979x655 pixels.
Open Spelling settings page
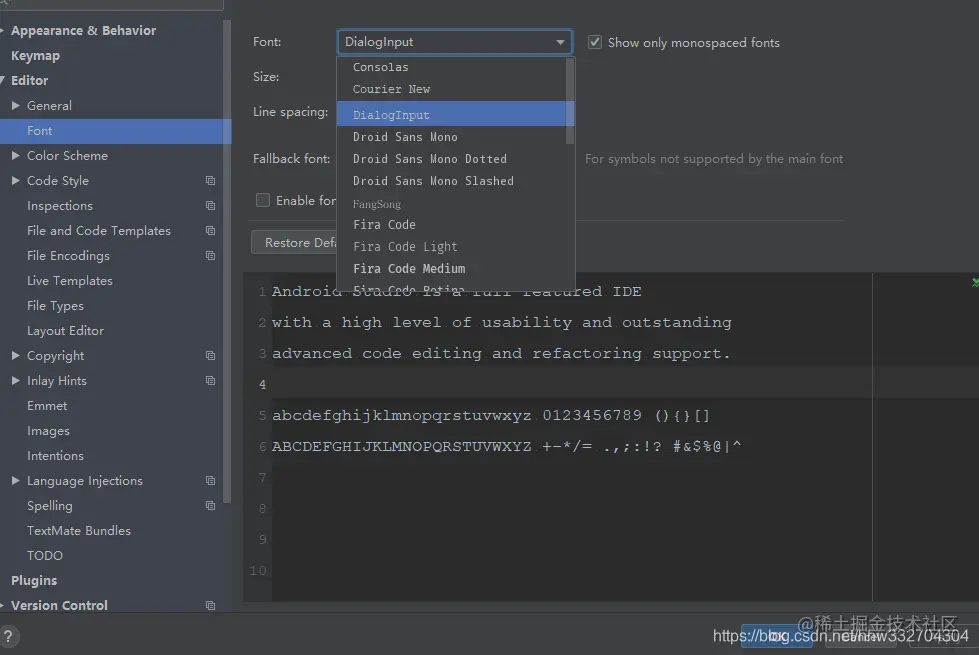click(x=49, y=505)
